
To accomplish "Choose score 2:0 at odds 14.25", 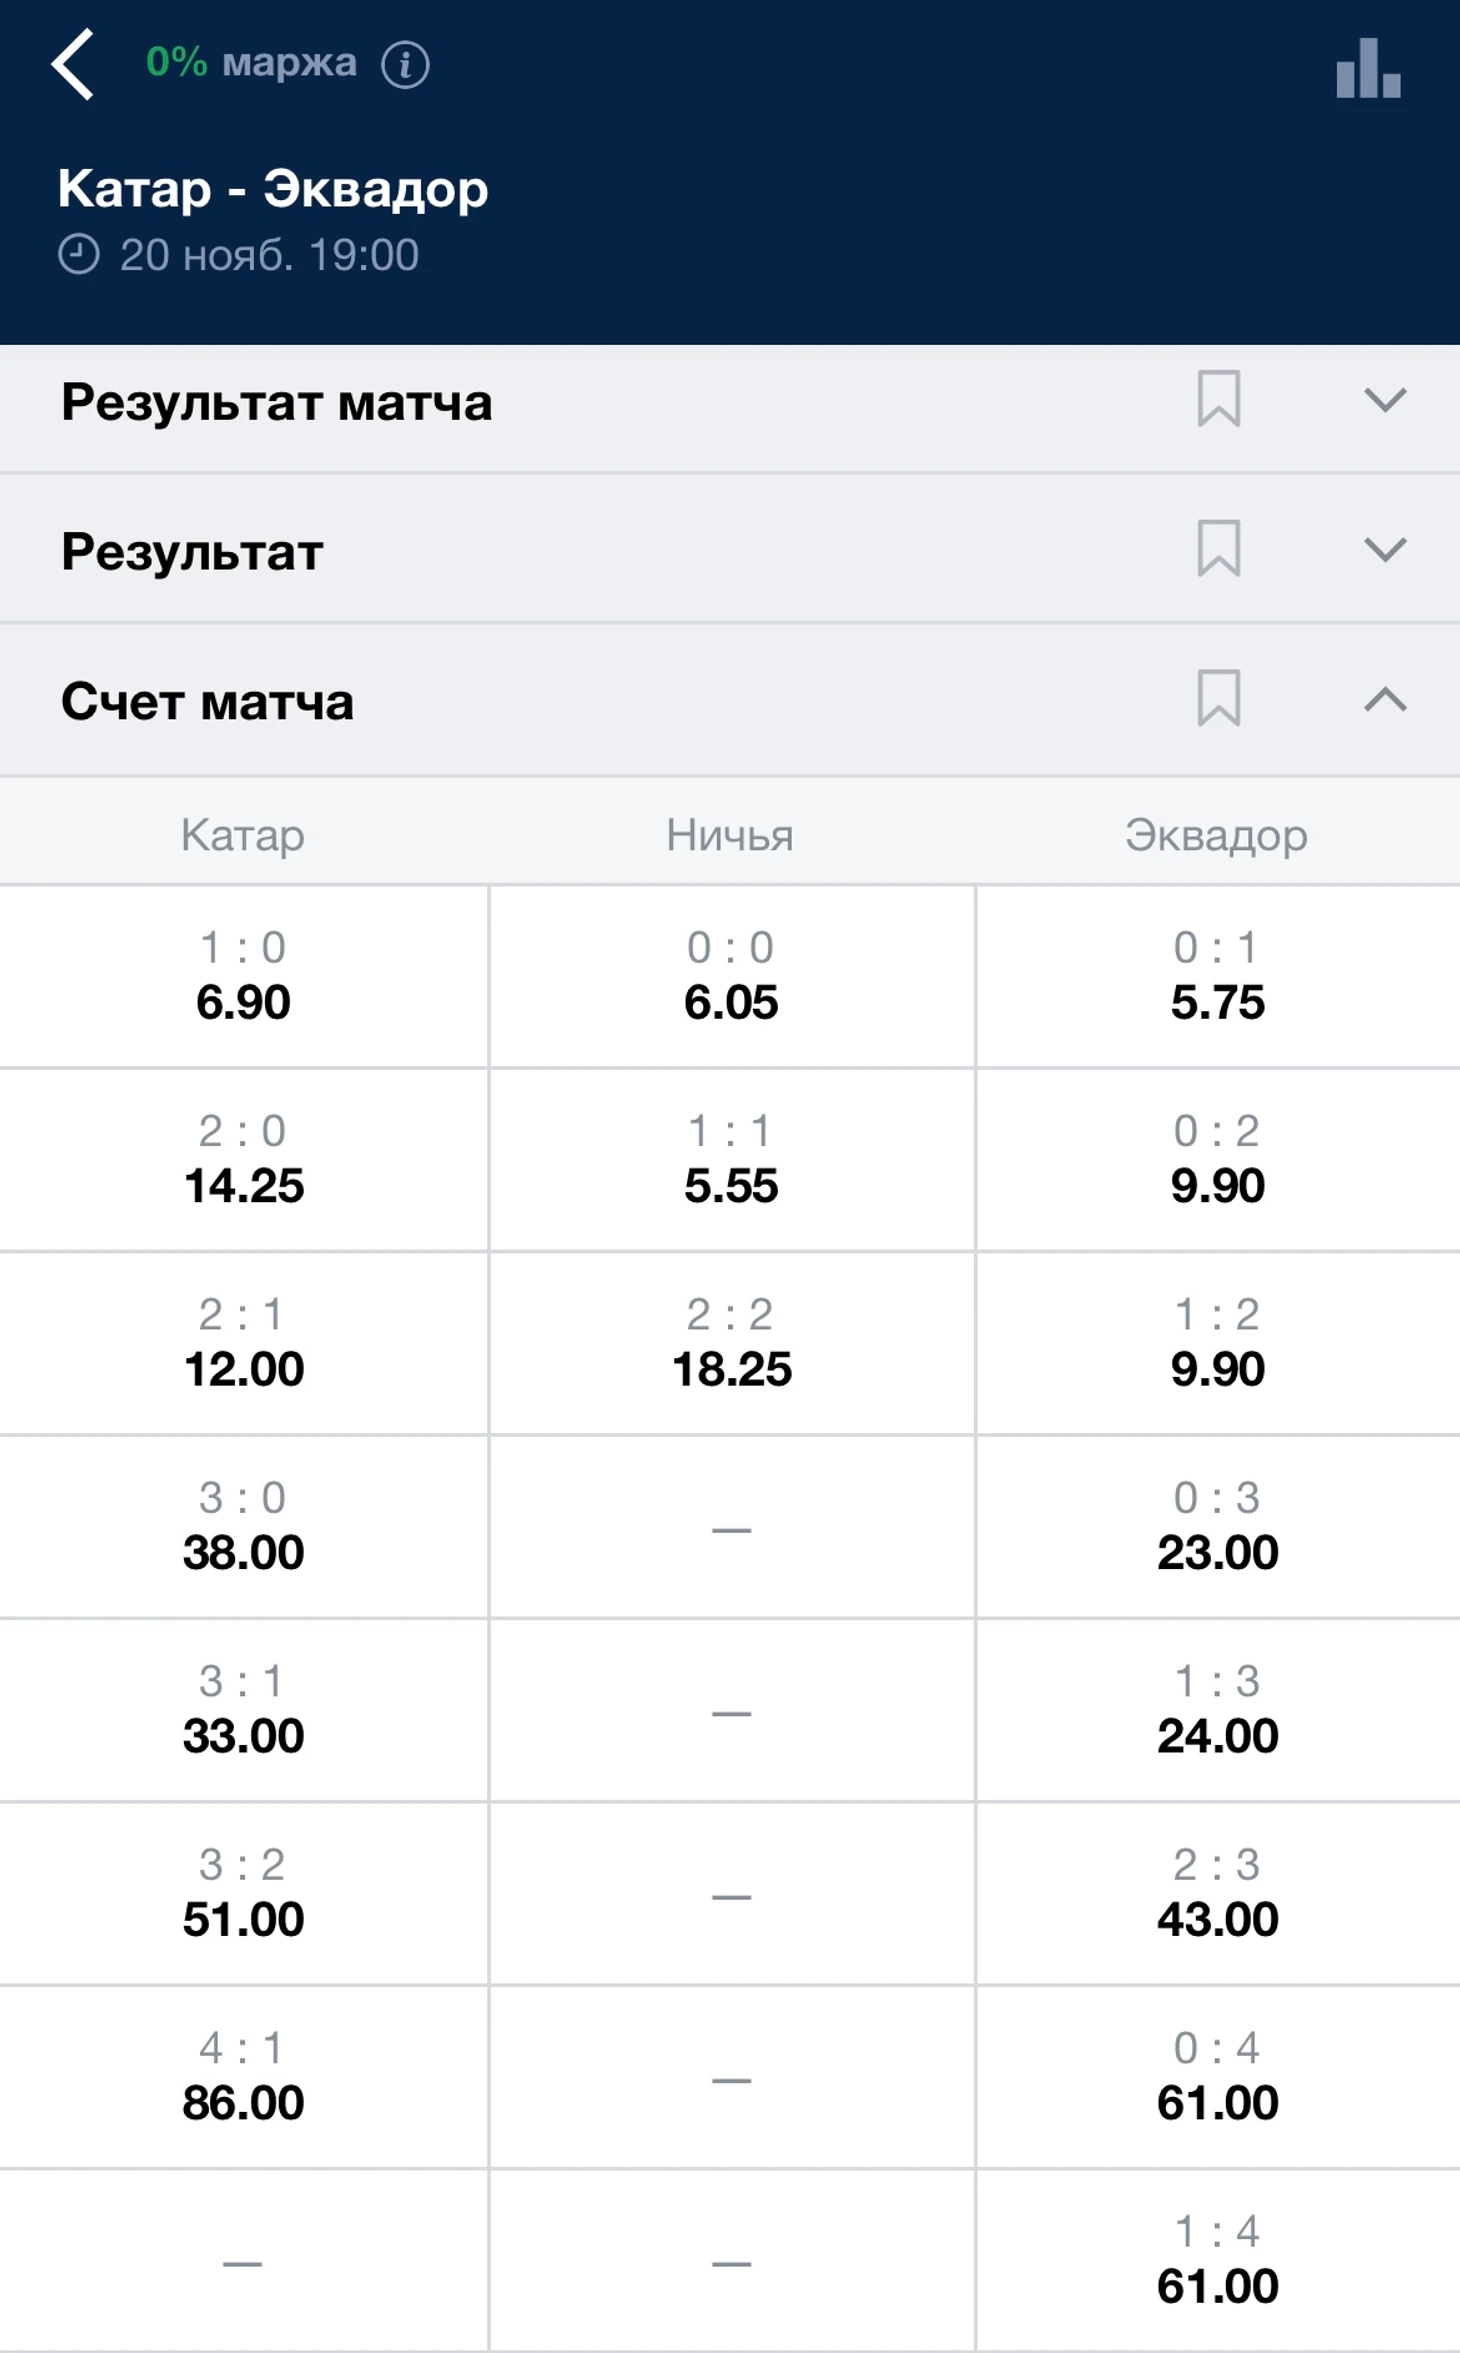I will pyautogui.click(x=243, y=1160).
